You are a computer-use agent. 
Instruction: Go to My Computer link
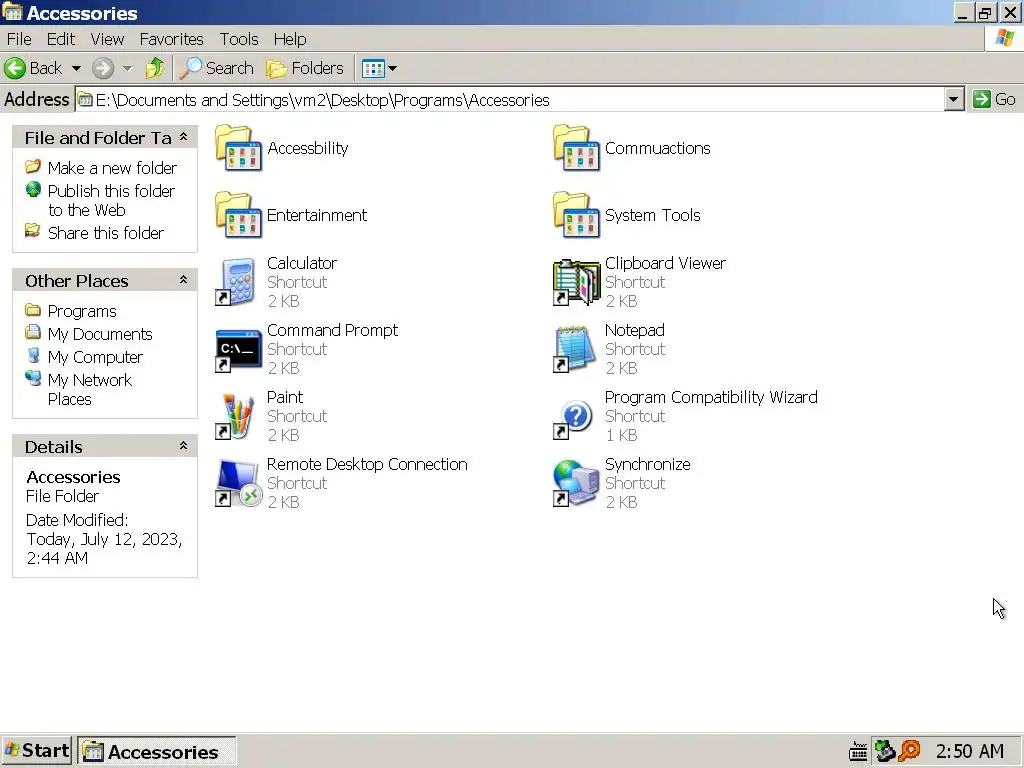click(x=95, y=357)
